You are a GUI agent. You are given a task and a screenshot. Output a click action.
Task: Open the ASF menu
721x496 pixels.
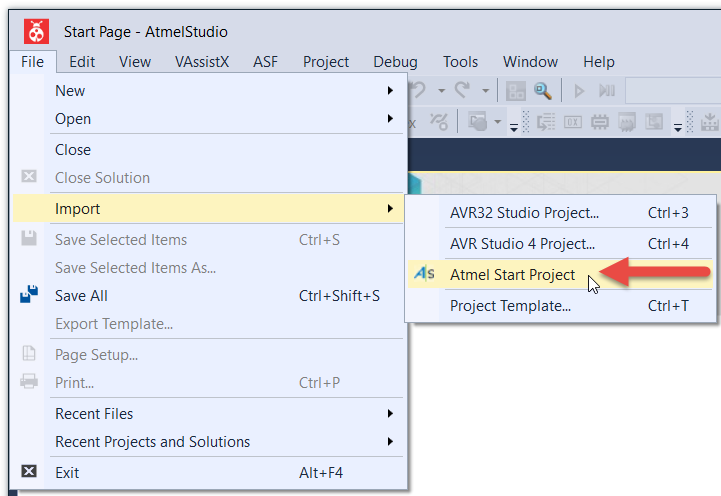coord(266,61)
